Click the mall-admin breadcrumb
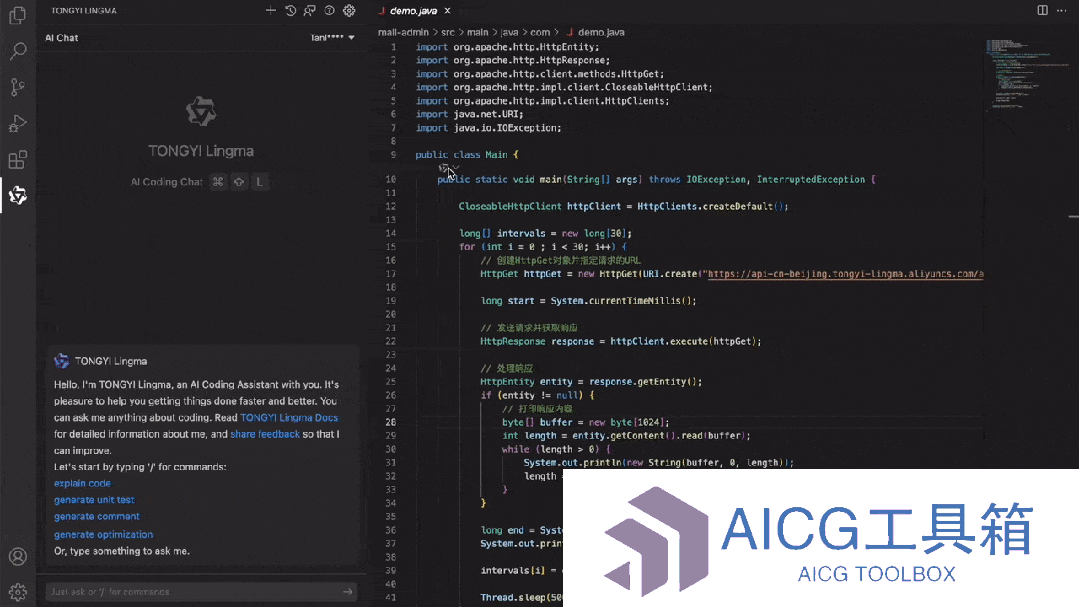Image resolution: width=1079 pixels, height=607 pixels. [403, 32]
